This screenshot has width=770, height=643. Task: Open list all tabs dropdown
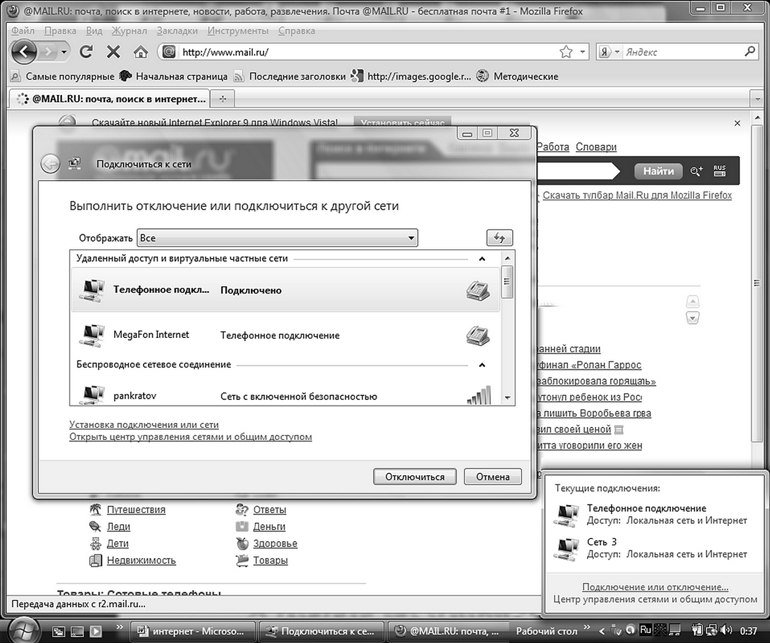(x=757, y=99)
